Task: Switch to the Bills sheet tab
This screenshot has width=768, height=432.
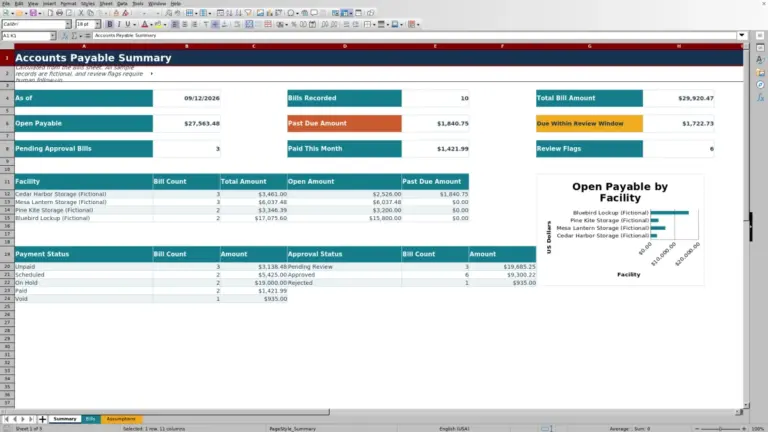Action: [90, 419]
